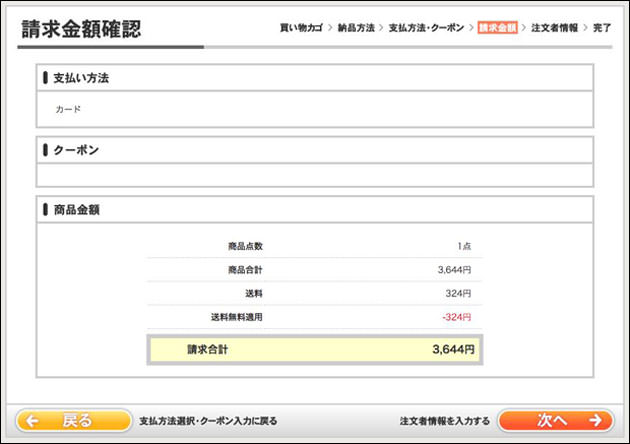
Task: Click the 商品合計 row label
Action: tap(245, 270)
